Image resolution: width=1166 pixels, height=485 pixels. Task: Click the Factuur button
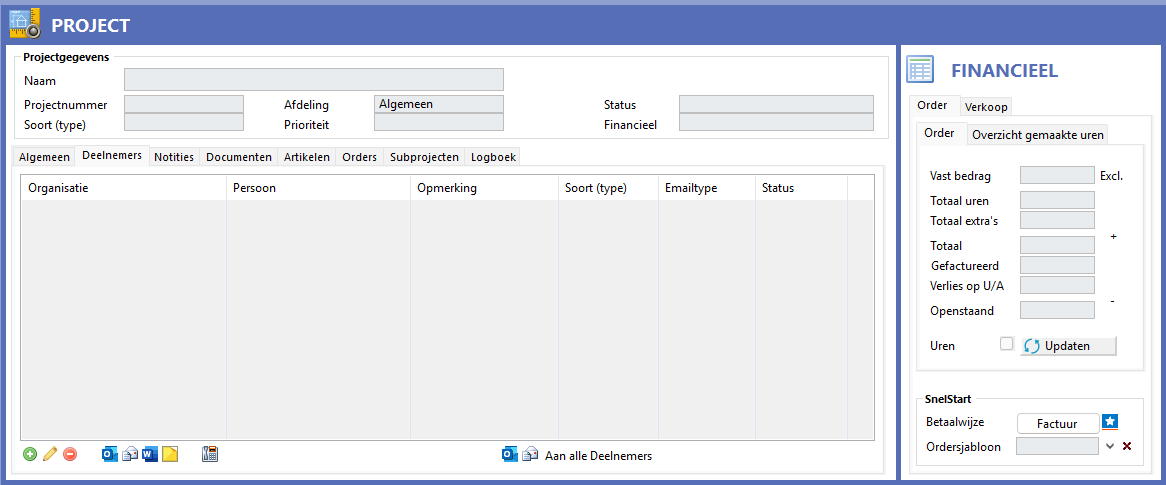point(1057,423)
